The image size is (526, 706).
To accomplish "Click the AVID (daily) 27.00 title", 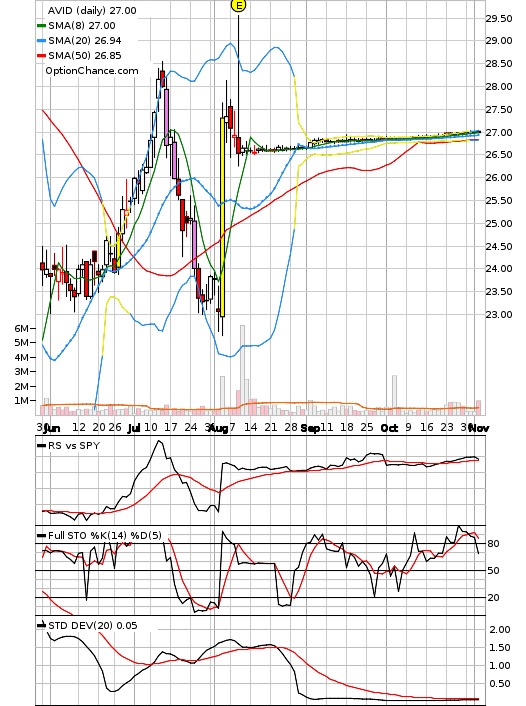I will click(92, 10).
